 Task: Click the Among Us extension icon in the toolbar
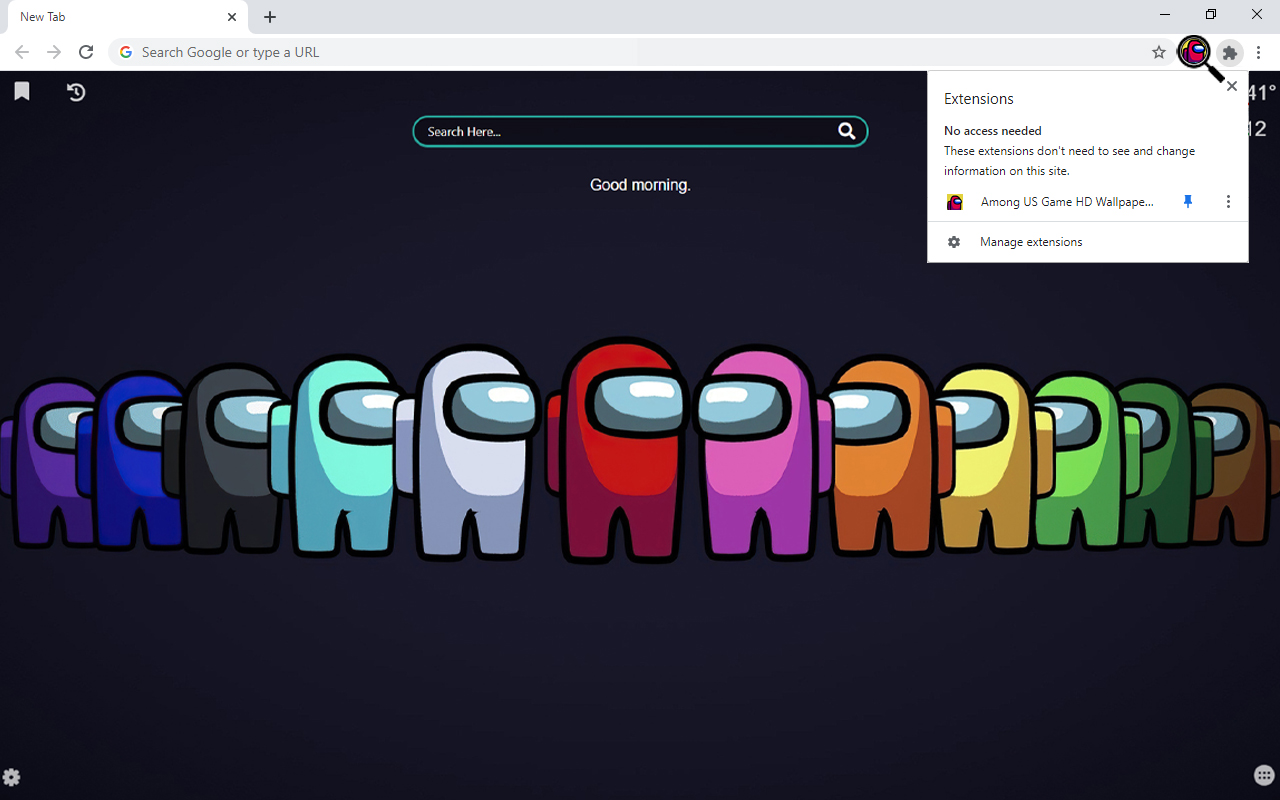click(x=1194, y=52)
